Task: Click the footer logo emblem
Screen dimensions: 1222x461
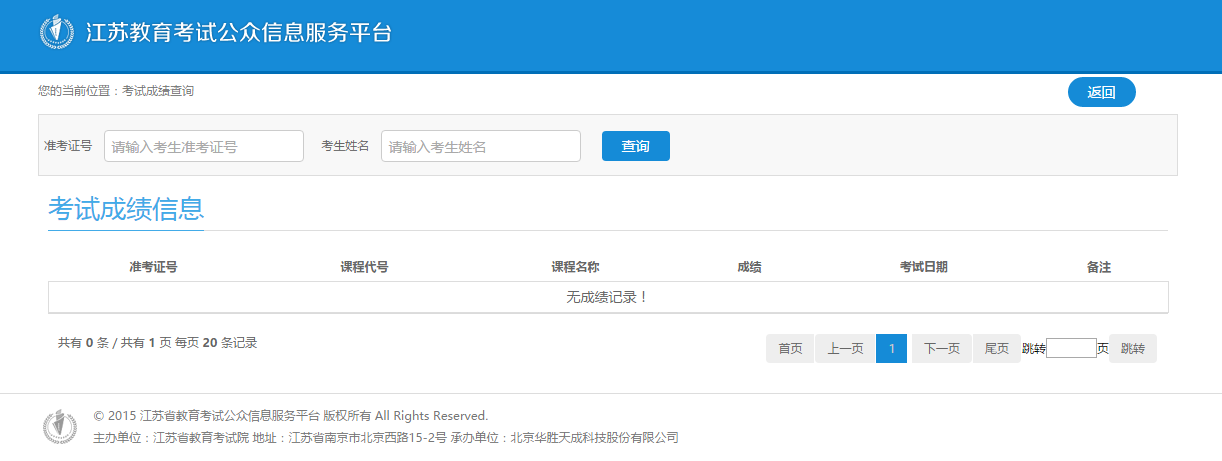Action: click(x=59, y=426)
